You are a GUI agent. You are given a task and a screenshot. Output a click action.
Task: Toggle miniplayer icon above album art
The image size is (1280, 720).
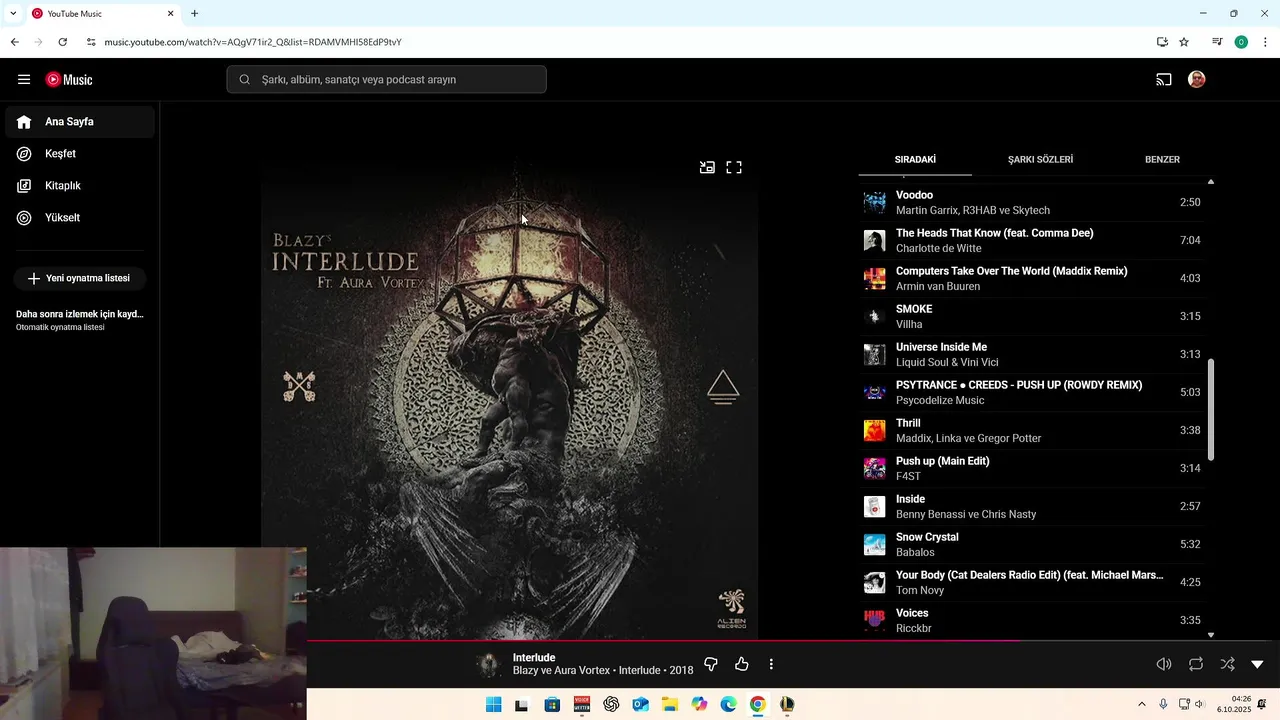coord(707,168)
